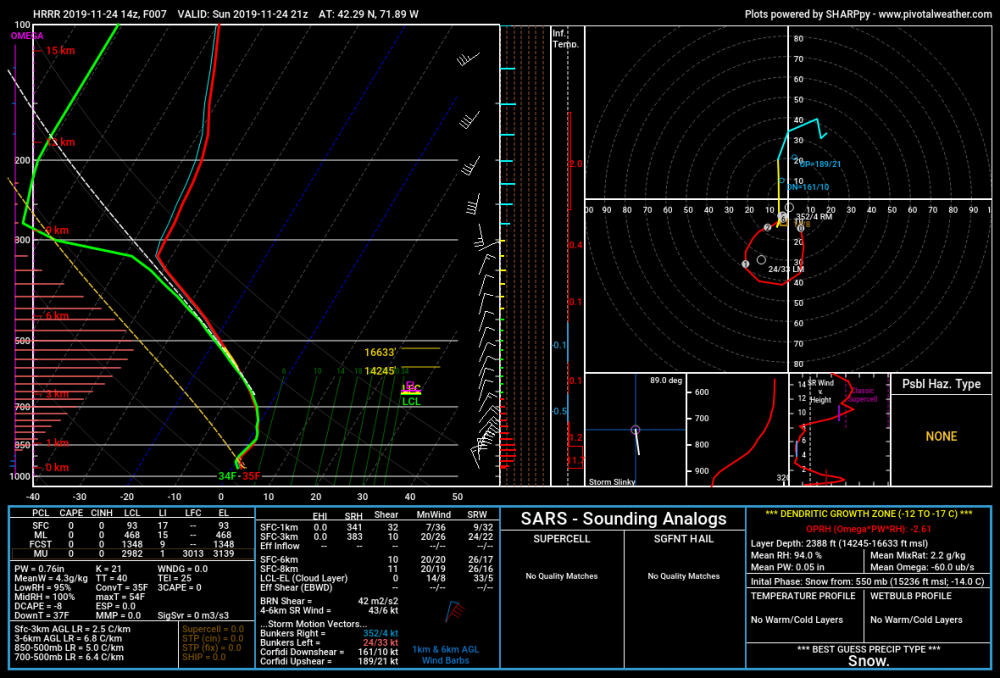Screen dimensions: 1000x678
Task: Click the SFC-1km kinematics row label
Action: tap(279, 527)
